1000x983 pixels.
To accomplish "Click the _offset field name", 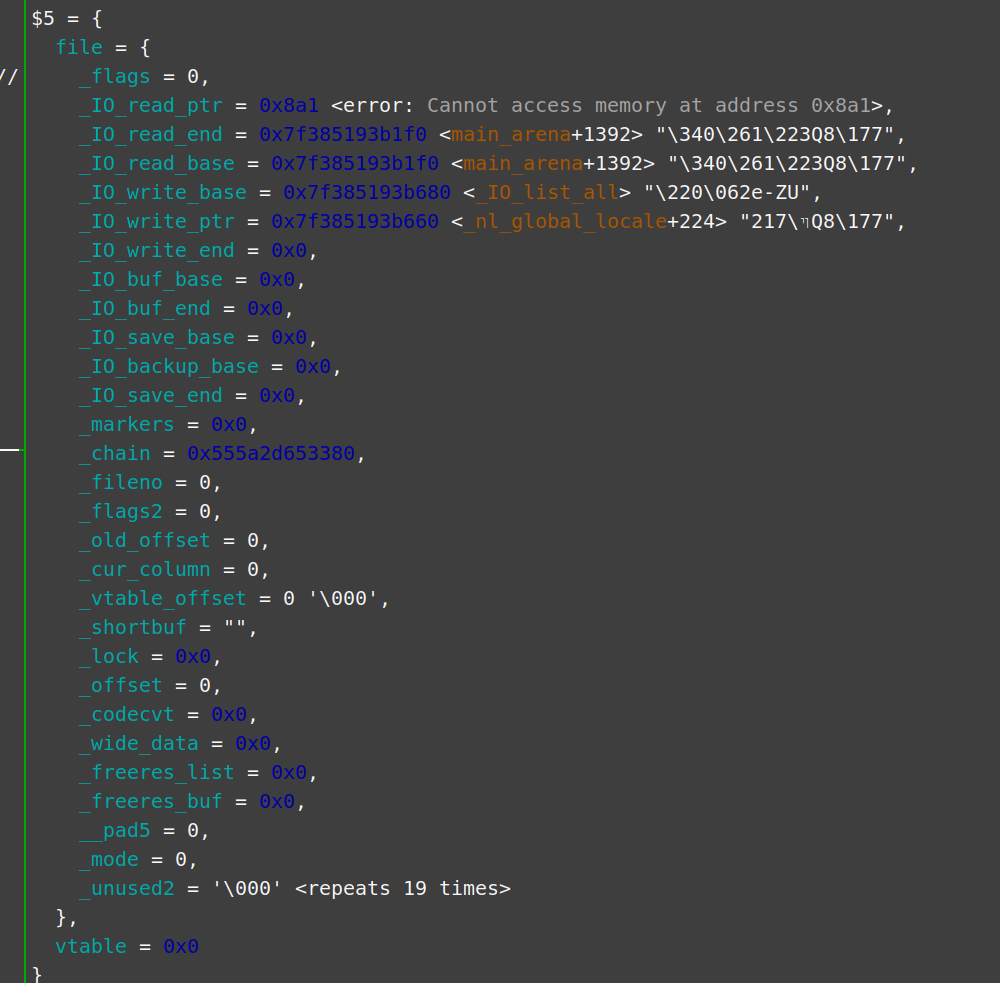I will (121, 686).
